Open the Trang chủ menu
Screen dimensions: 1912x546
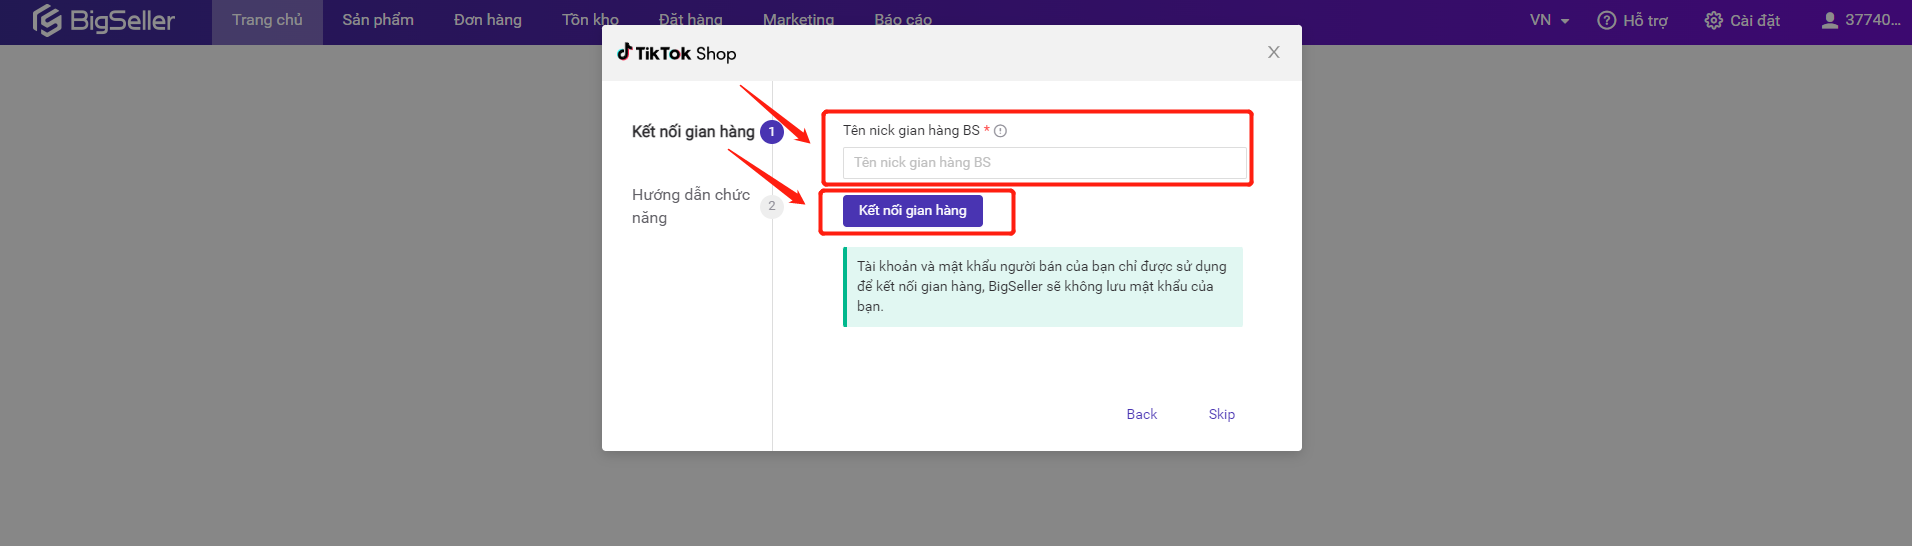[267, 20]
